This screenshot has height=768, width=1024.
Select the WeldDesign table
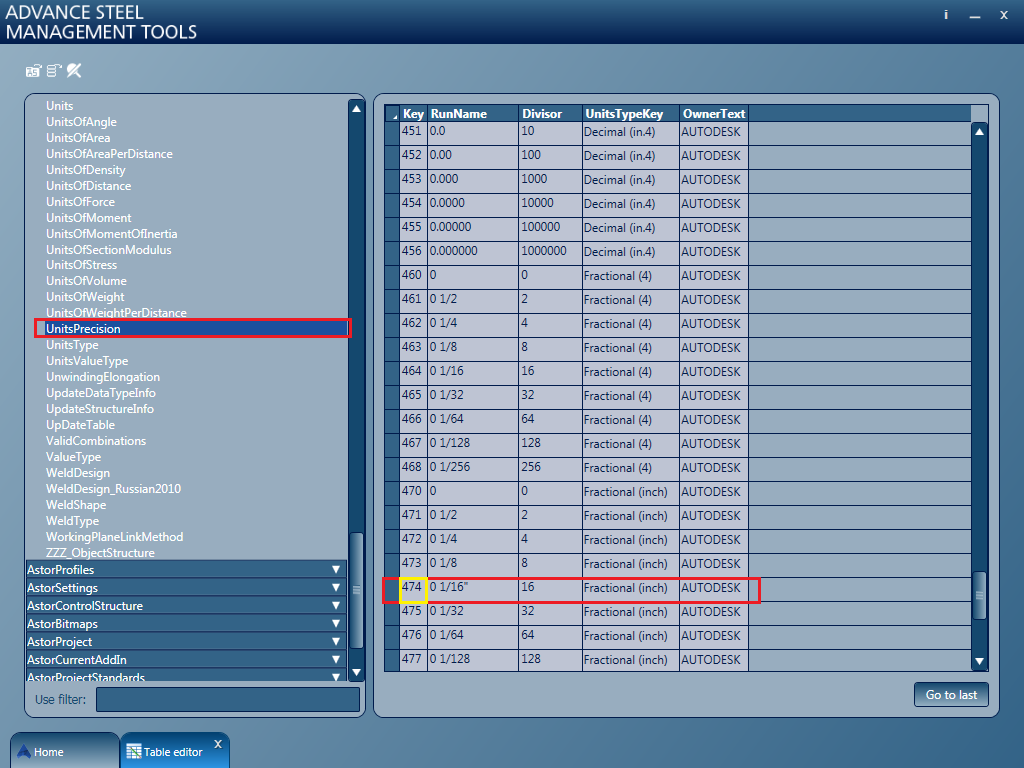pyautogui.click(x=78, y=473)
